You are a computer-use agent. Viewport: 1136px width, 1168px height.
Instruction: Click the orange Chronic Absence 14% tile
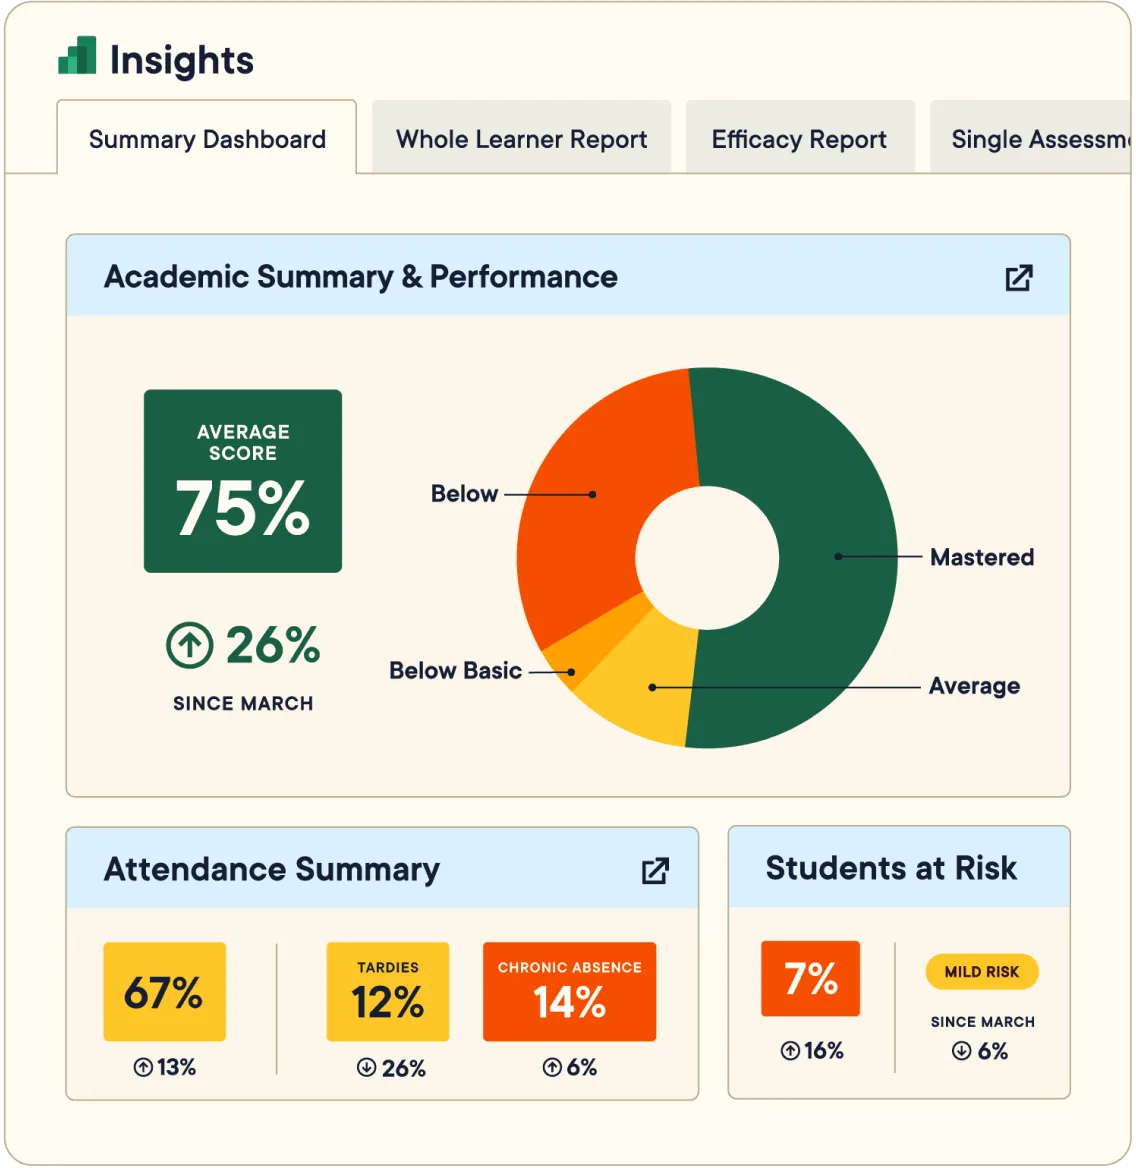pos(569,991)
